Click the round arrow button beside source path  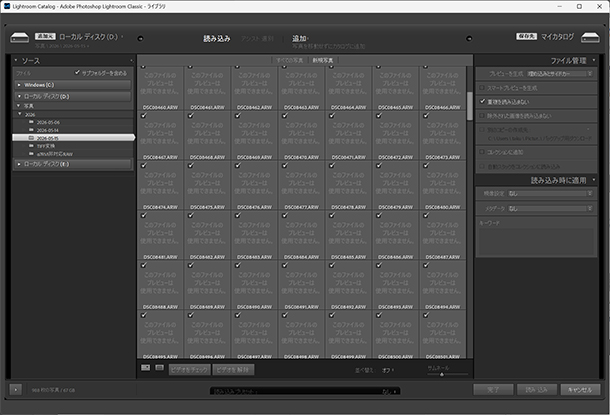[x=140, y=38]
